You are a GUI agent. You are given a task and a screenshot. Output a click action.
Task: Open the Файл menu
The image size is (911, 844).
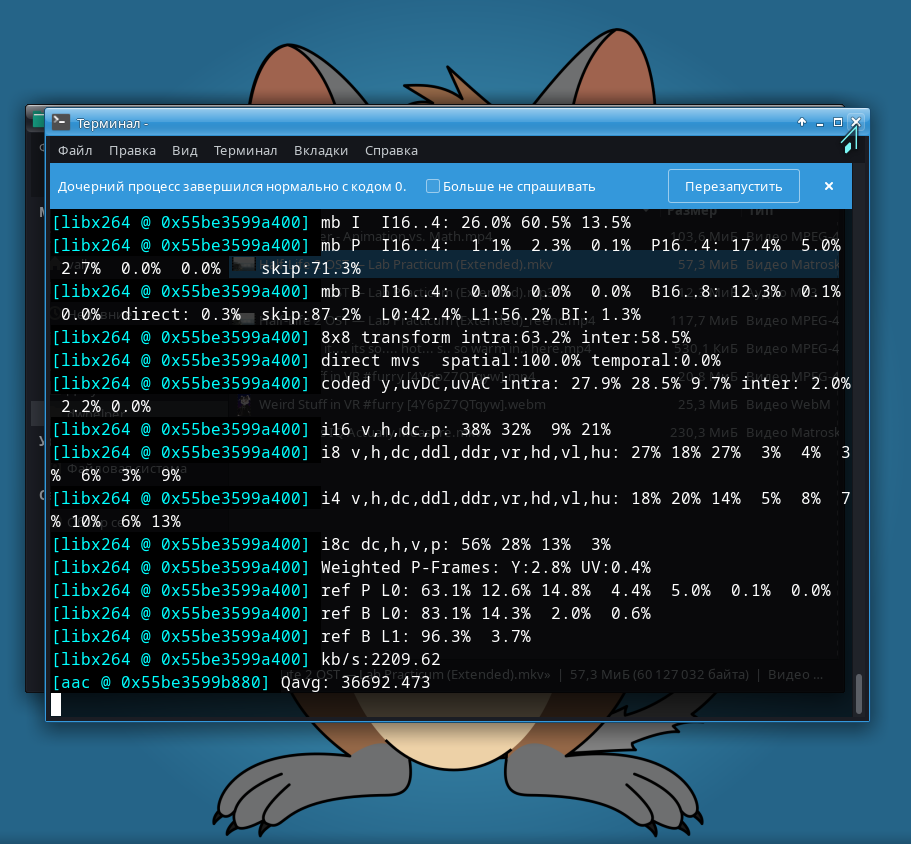75,150
